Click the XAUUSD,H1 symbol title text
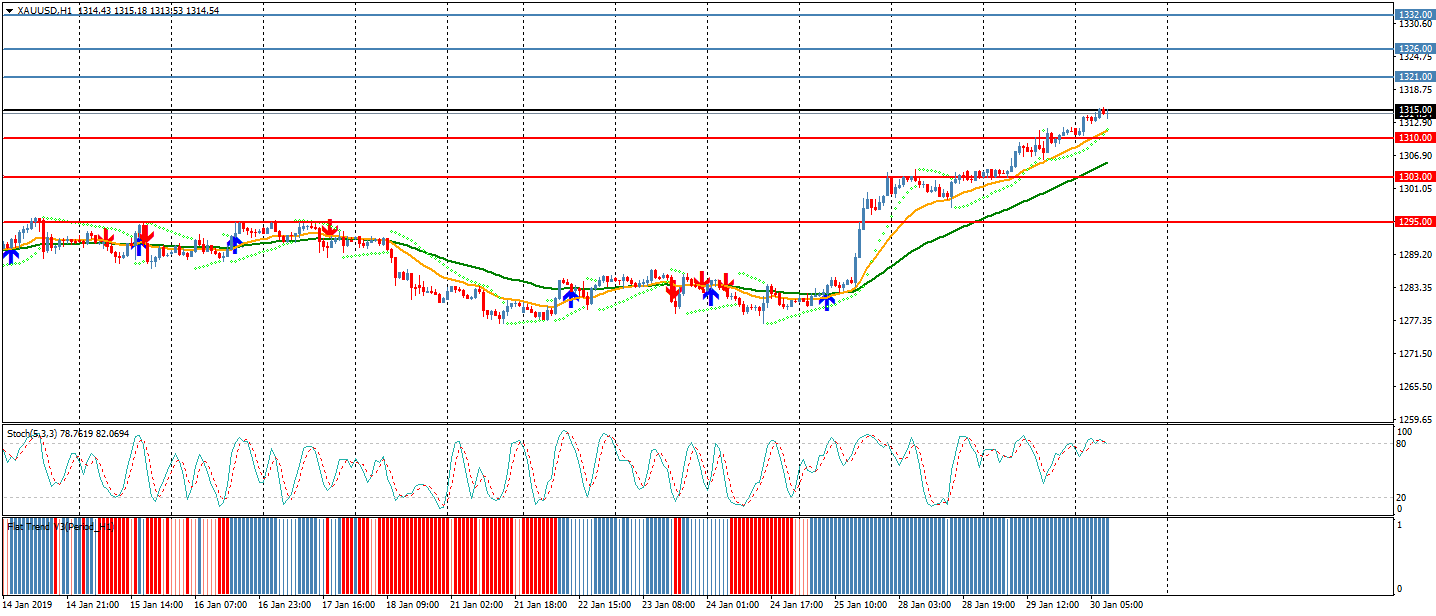 click(x=45, y=10)
